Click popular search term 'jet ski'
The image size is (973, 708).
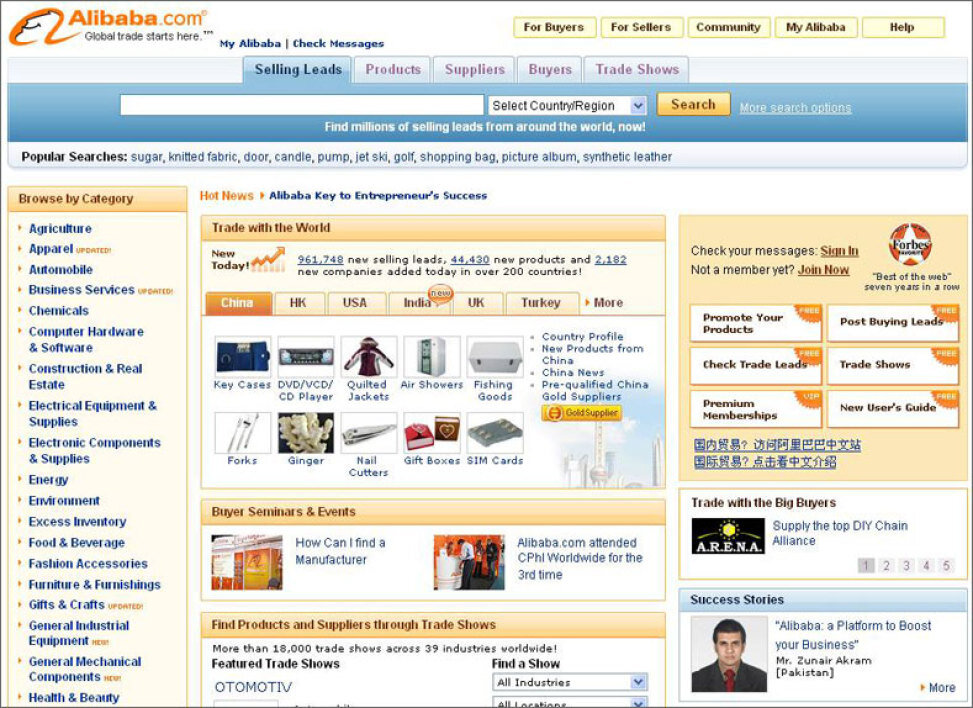click(371, 157)
